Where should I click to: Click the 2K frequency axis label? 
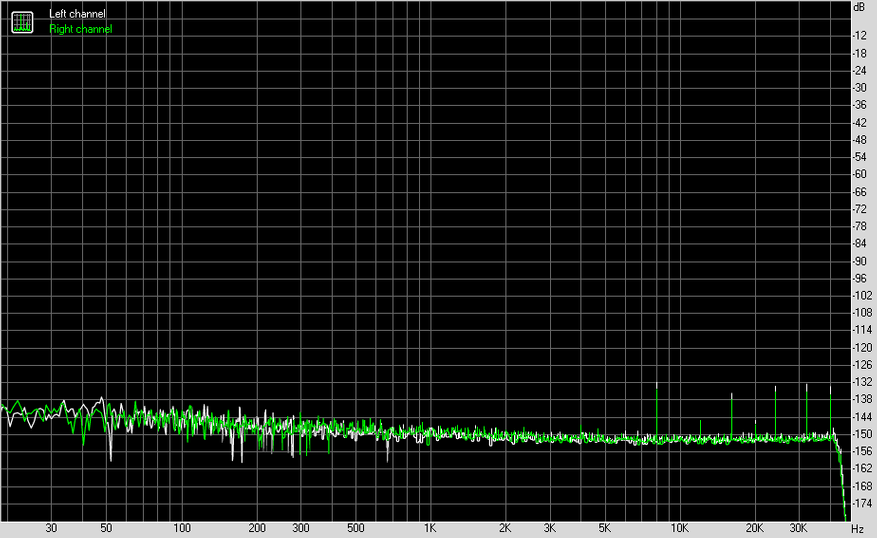click(505, 528)
